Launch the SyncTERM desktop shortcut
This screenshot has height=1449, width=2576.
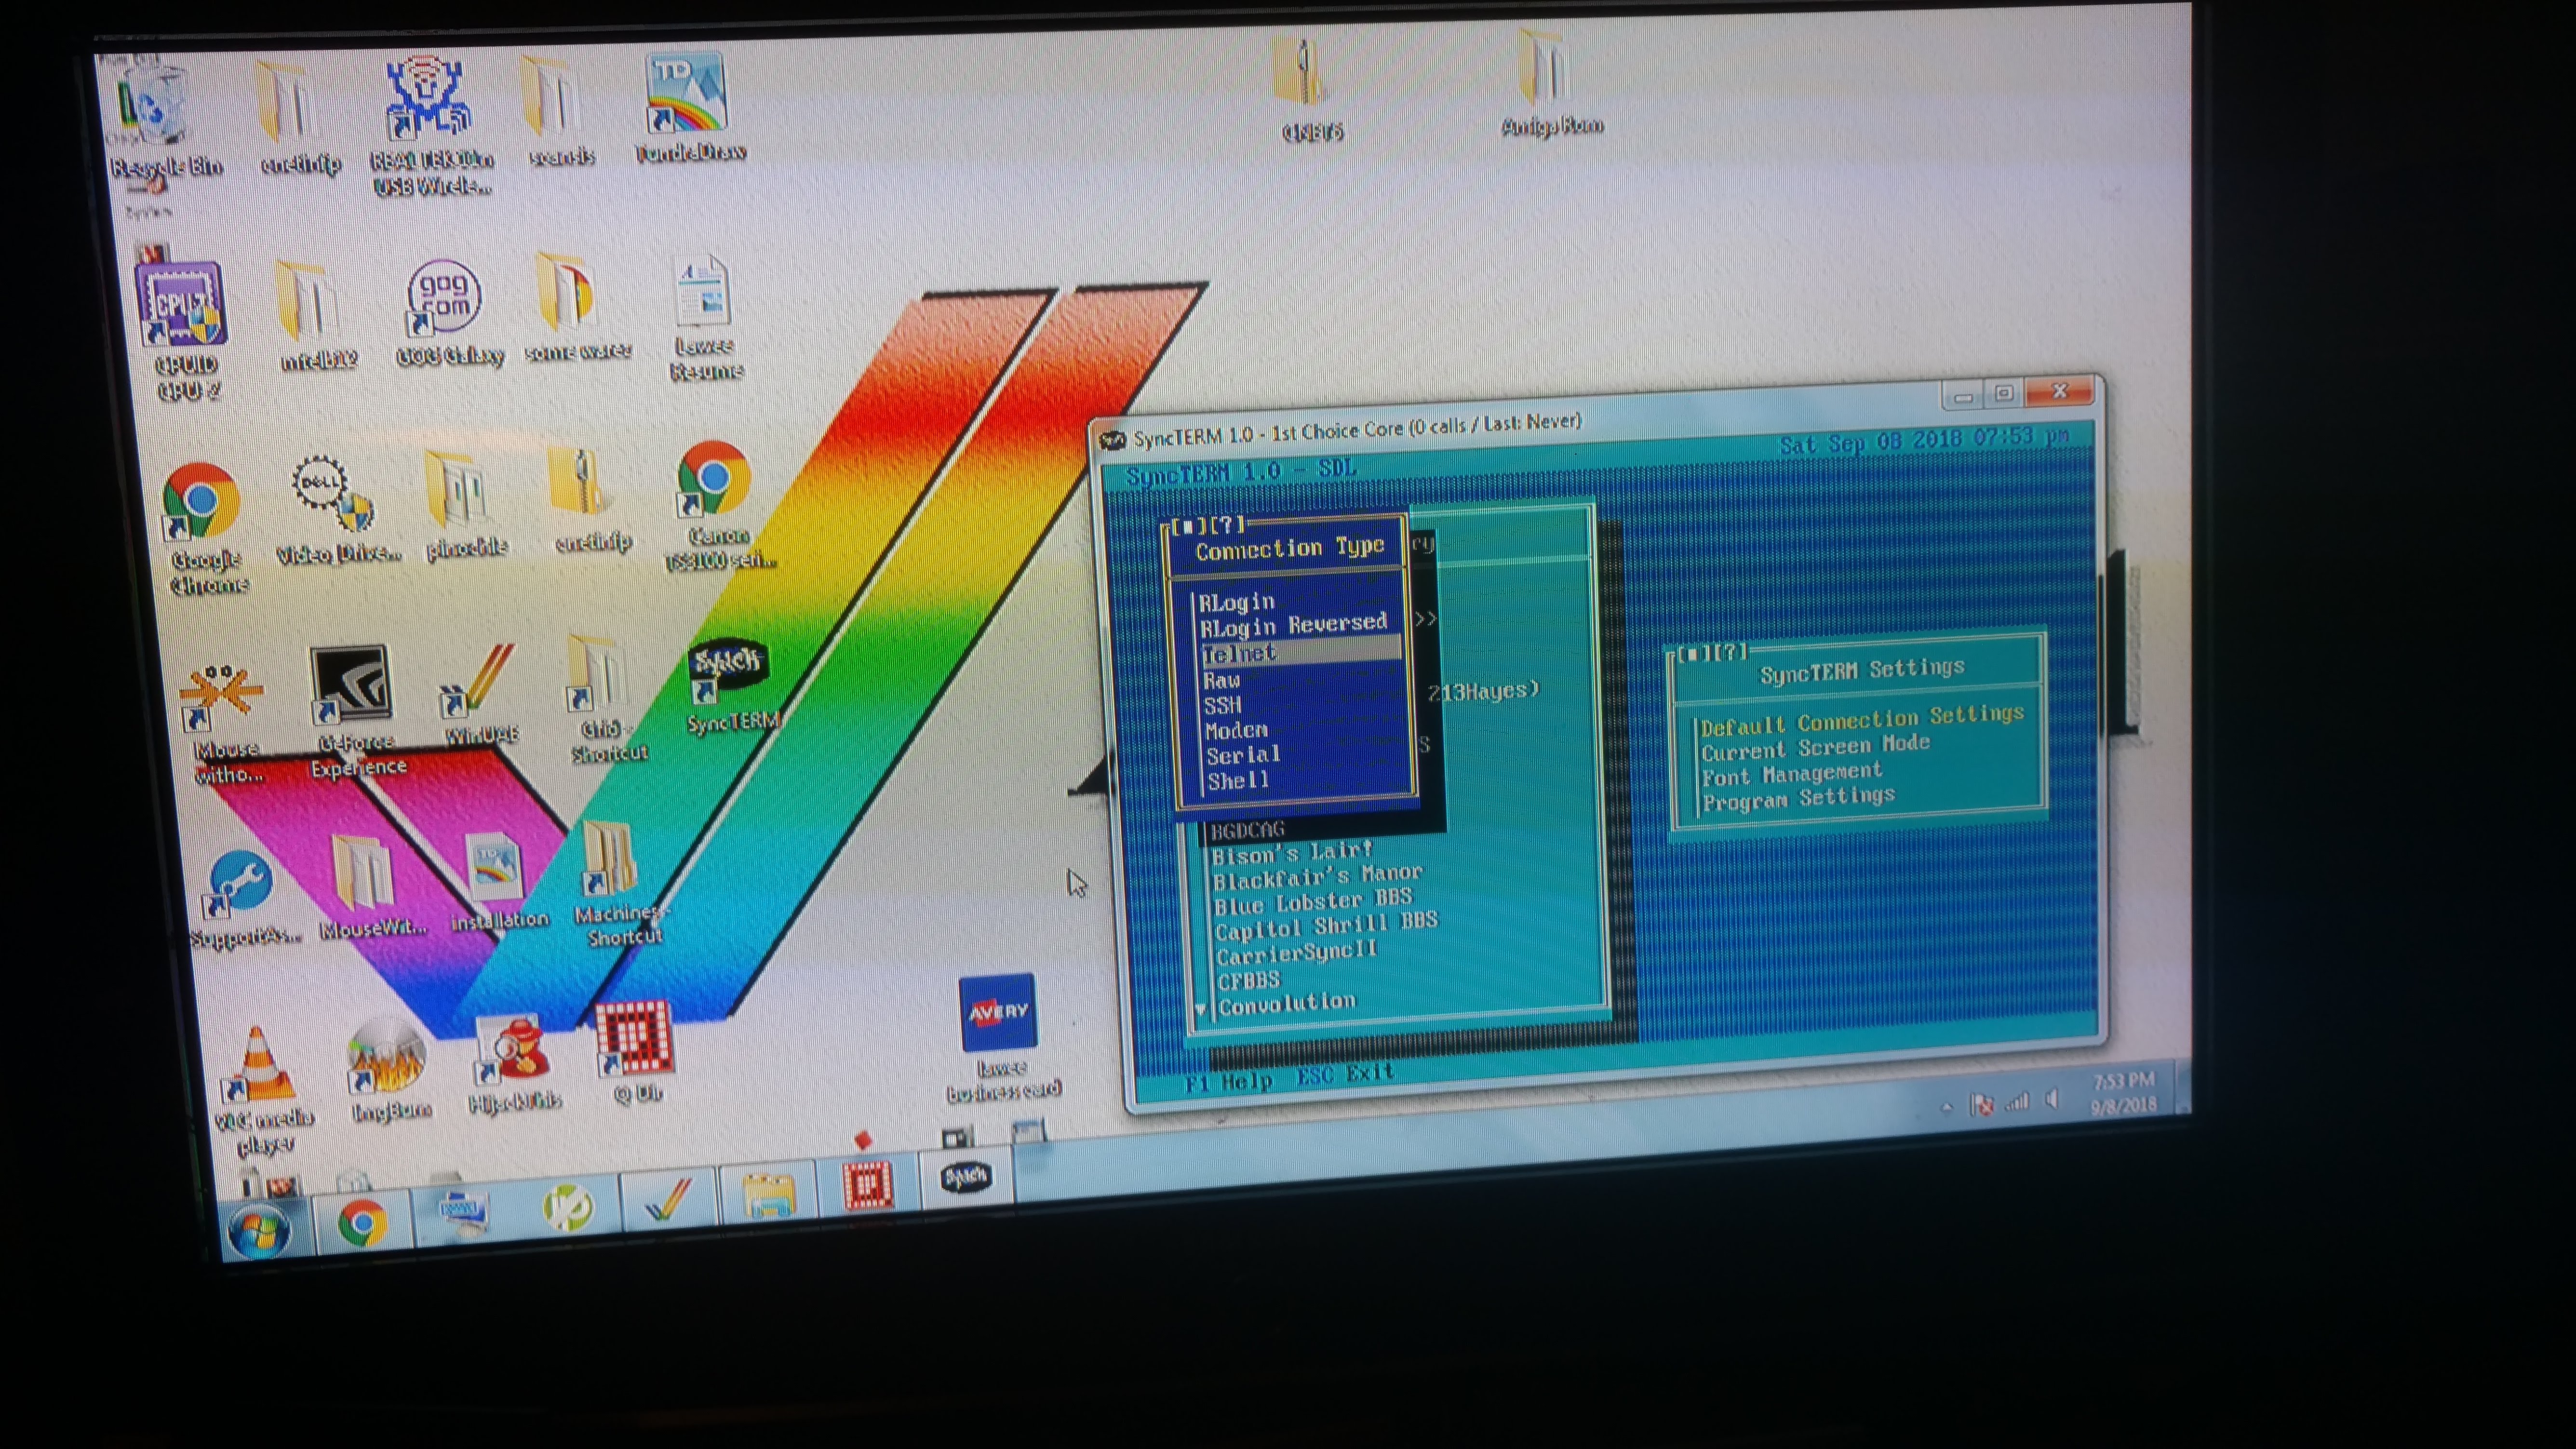point(730,685)
